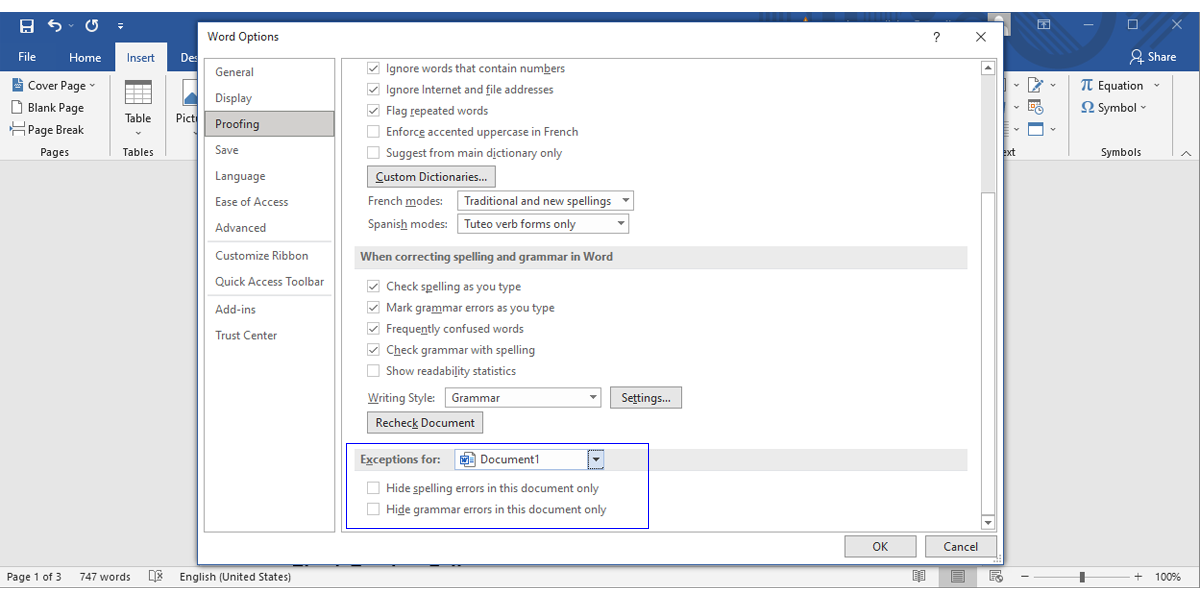Switch to Web Layout view in status bar
1200x600 pixels.
[995, 577]
